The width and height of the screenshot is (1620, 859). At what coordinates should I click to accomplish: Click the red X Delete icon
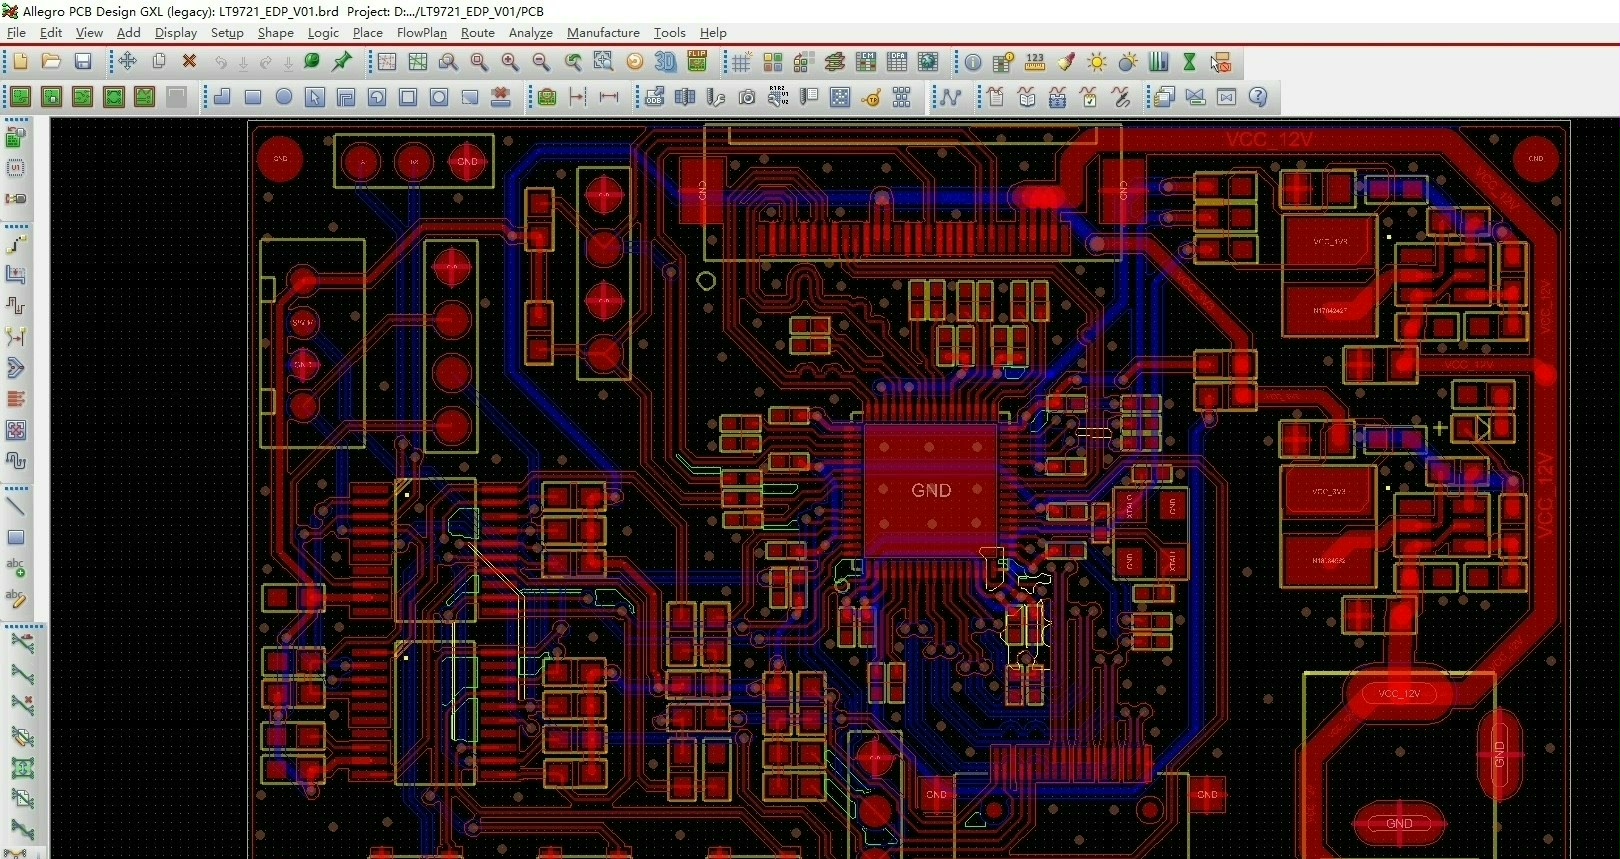coord(189,62)
